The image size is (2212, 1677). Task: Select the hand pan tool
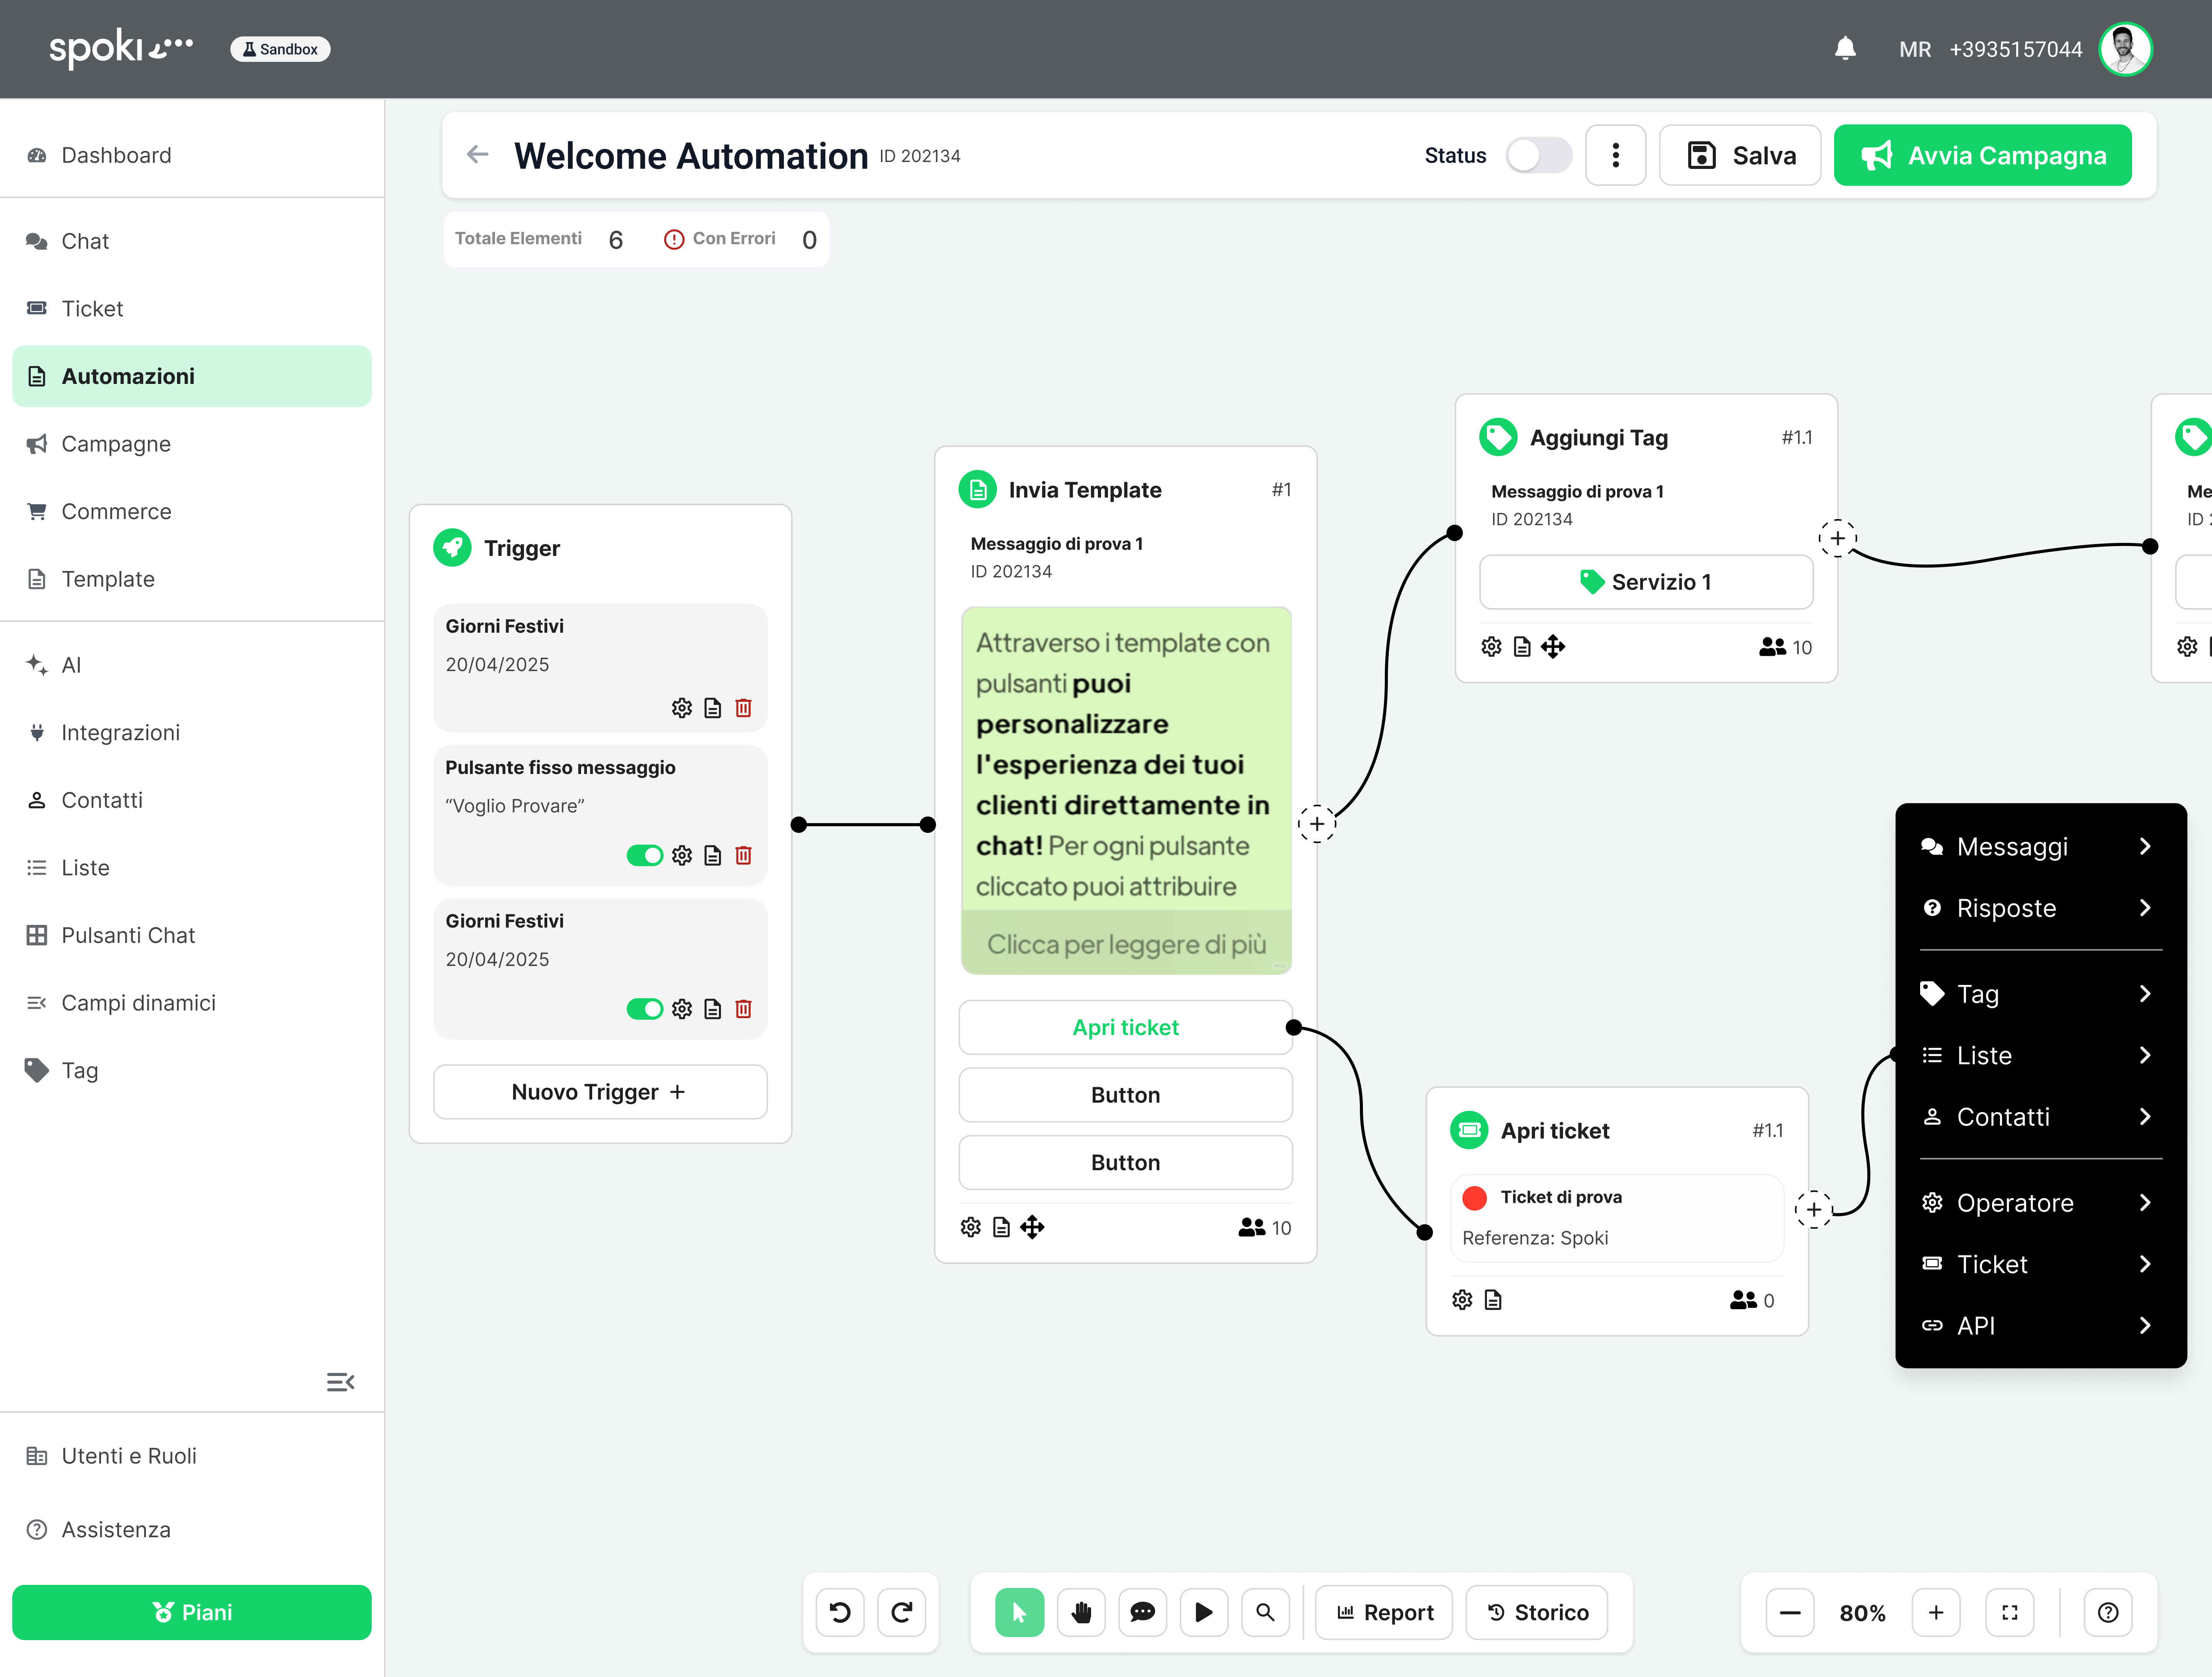pos(1081,1612)
